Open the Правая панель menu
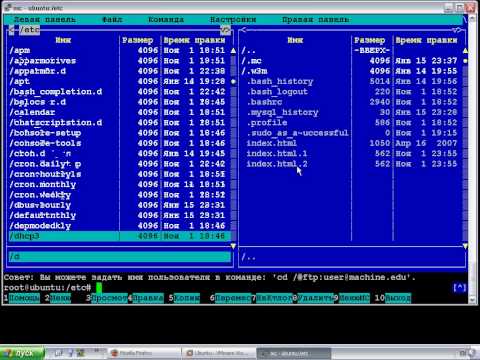This screenshot has height=360, width=480. pyautogui.click(x=315, y=19)
